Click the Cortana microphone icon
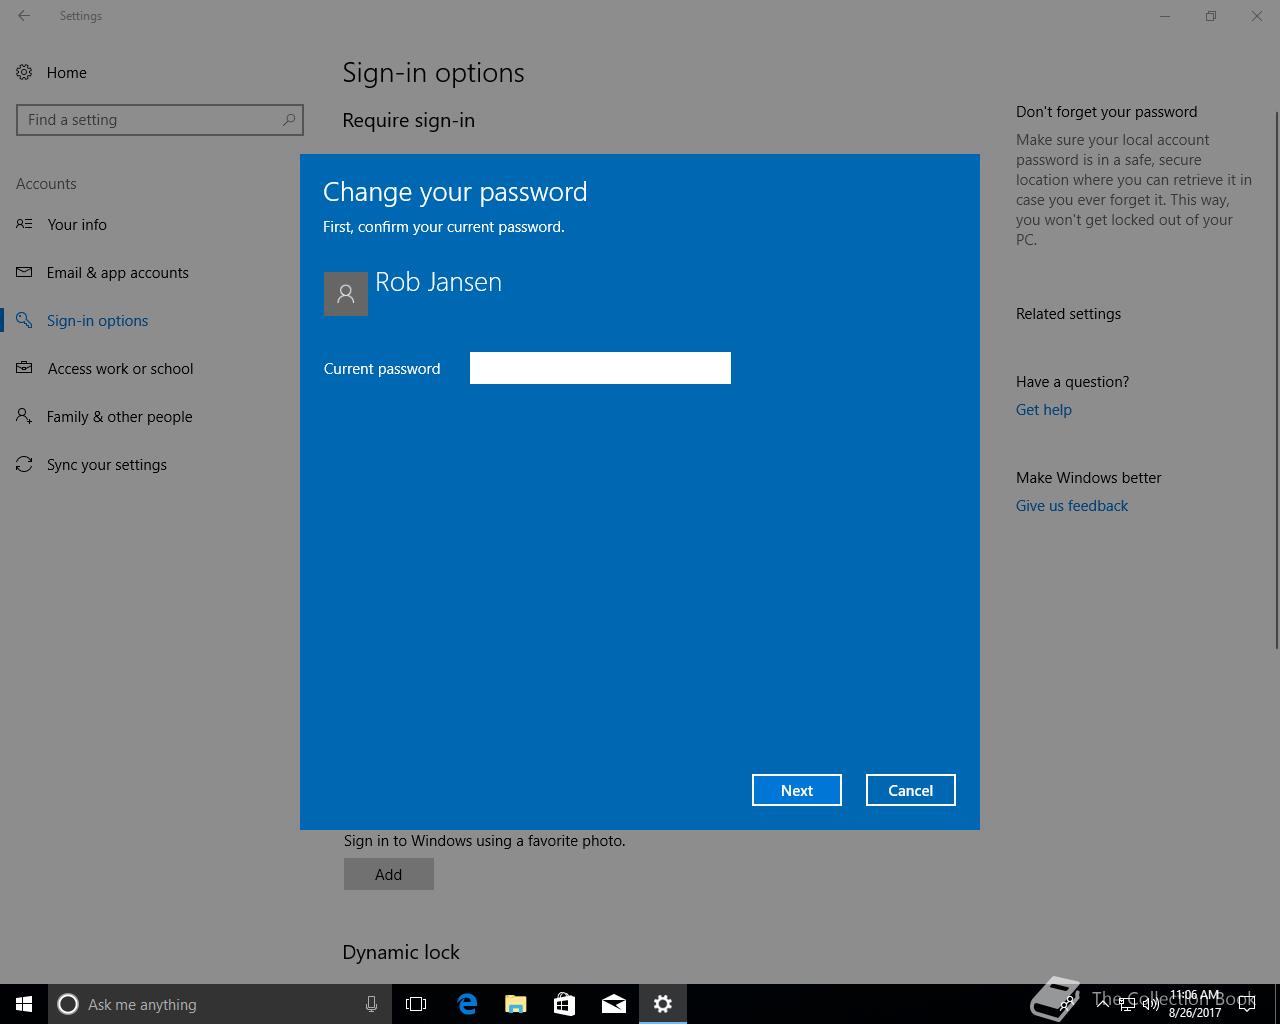Viewport: 1280px width, 1024px height. 371,1004
